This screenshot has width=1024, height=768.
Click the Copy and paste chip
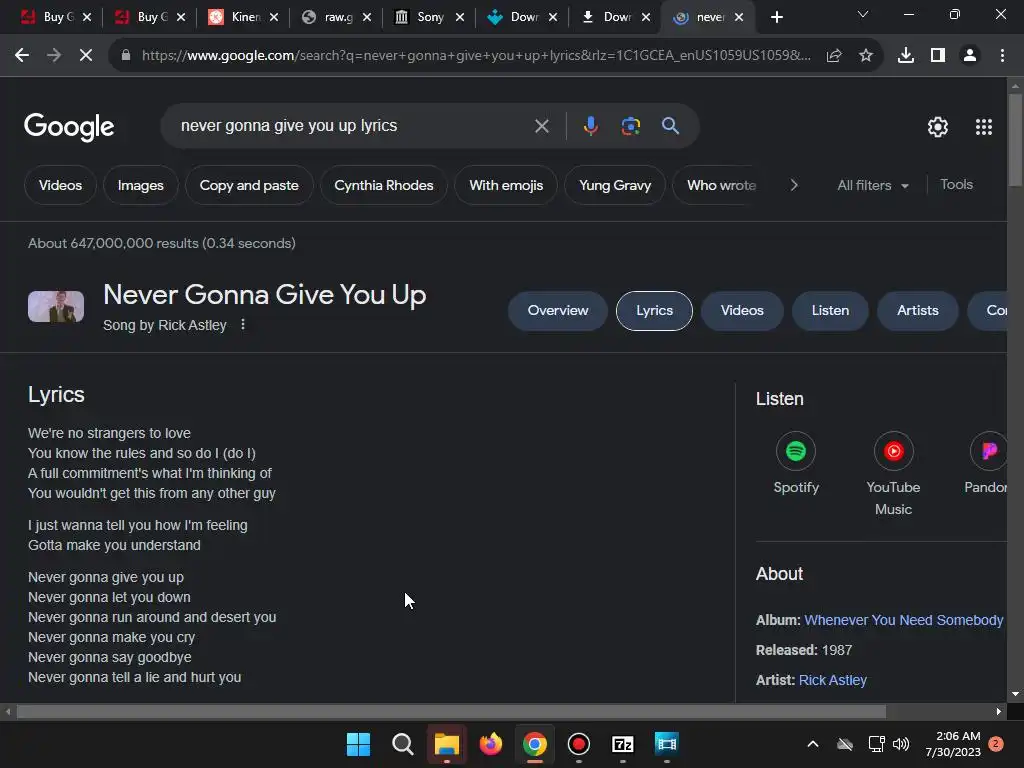(x=249, y=185)
